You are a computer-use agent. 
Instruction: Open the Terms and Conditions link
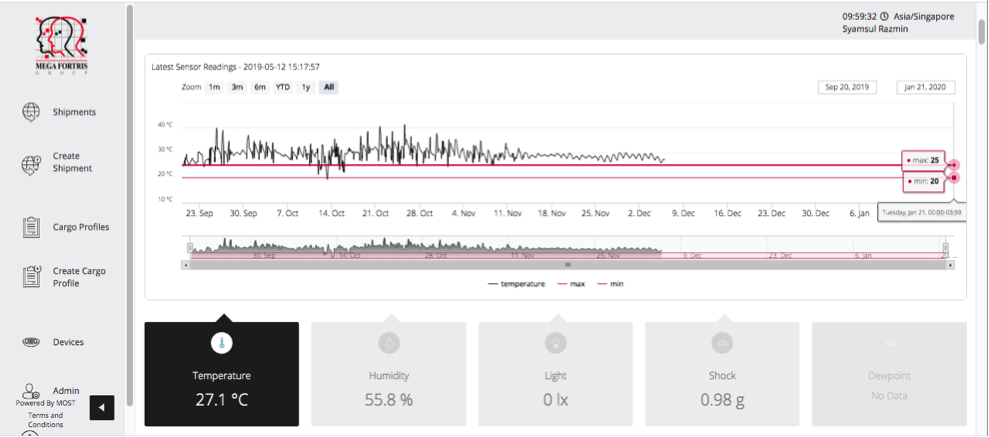coord(45,419)
